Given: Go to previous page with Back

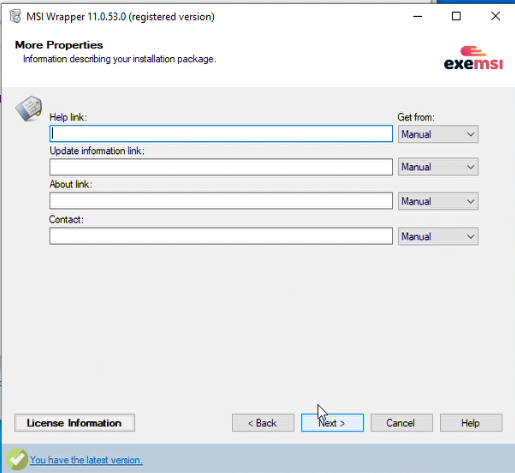Looking at the screenshot, I should coord(263,423).
